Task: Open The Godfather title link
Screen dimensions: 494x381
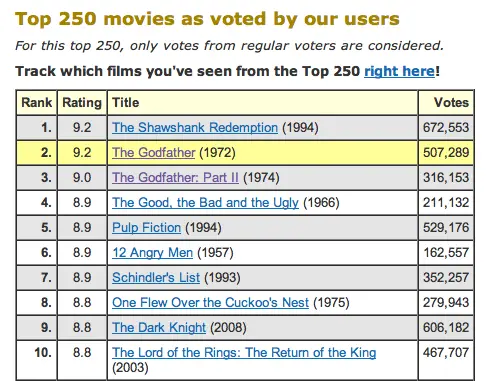Action: tap(153, 153)
